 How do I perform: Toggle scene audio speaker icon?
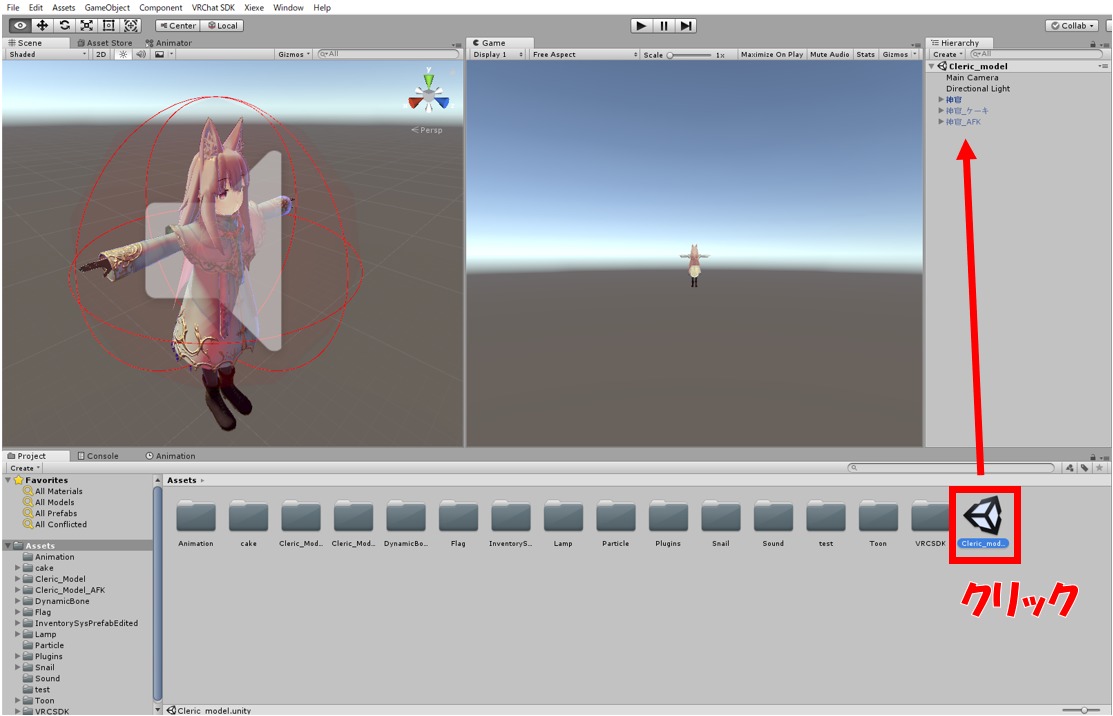[x=141, y=54]
